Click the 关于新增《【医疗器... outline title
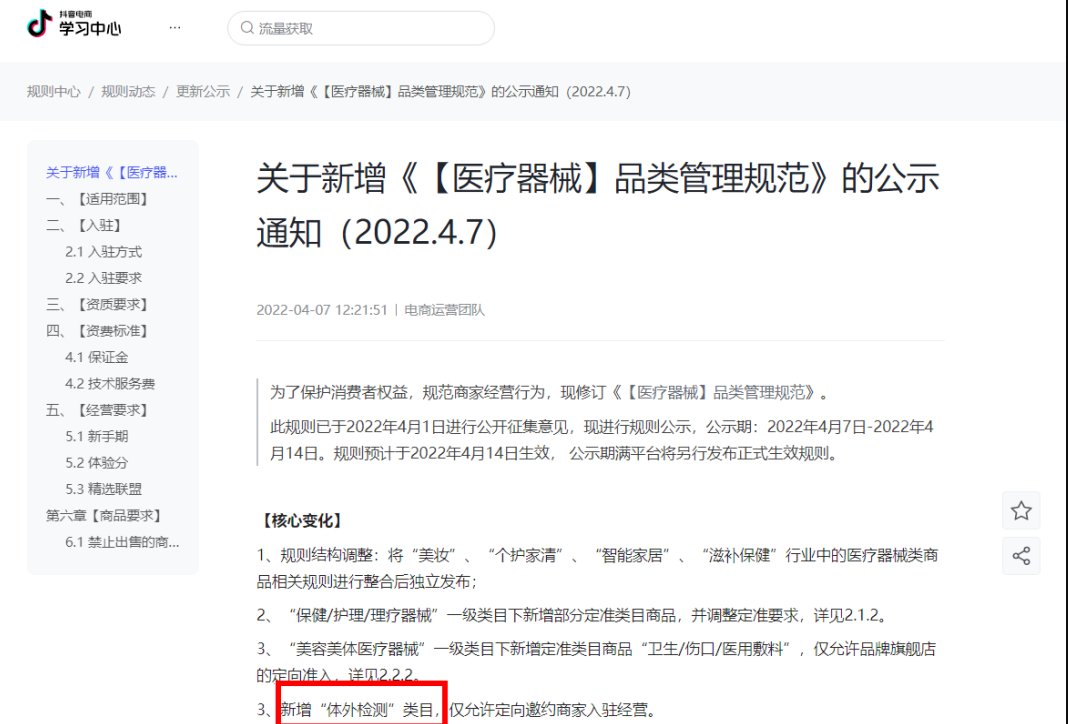Image resolution: width=1068 pixels, height=724 pixels. point(112,173)
